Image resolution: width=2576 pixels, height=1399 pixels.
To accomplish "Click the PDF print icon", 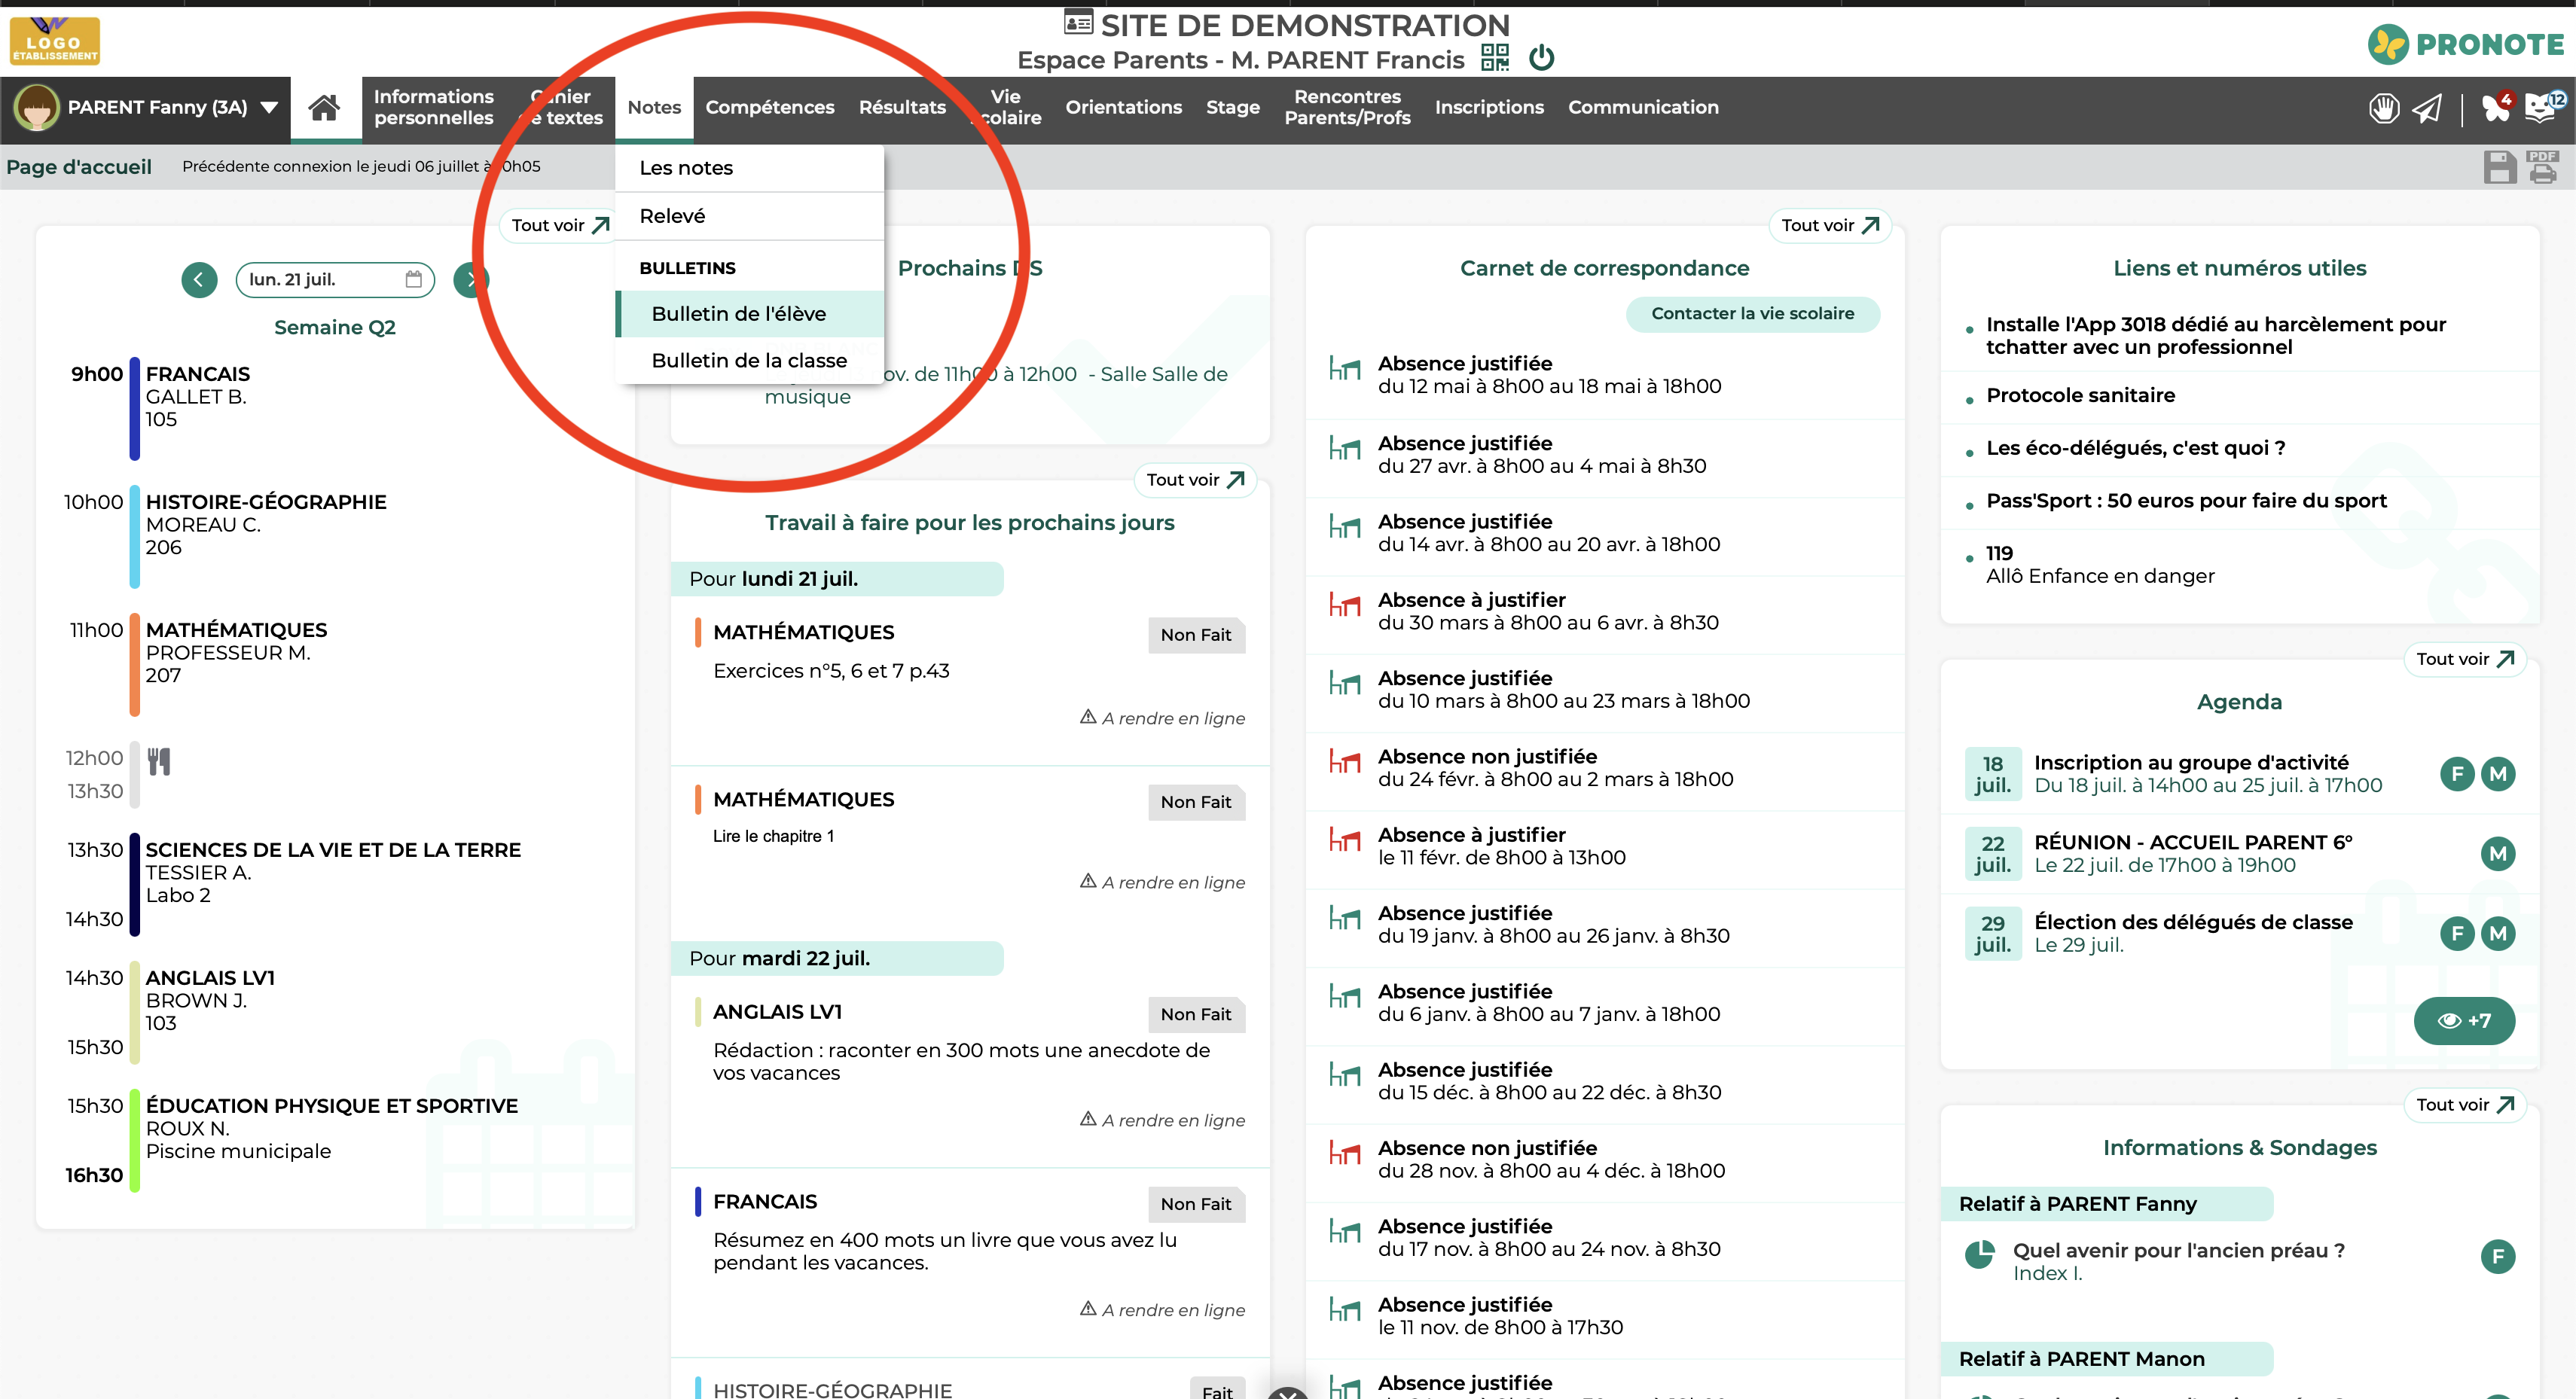I will pyautogui.click(x=2542, y=167).
